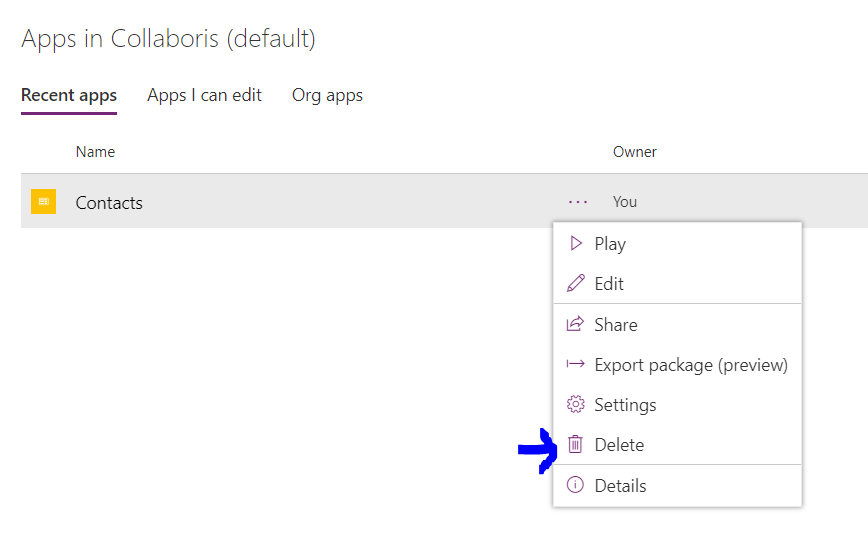Switch to Apps I can edit tab
This screenshot has height=536, width=868.
[x=204, y=96]
